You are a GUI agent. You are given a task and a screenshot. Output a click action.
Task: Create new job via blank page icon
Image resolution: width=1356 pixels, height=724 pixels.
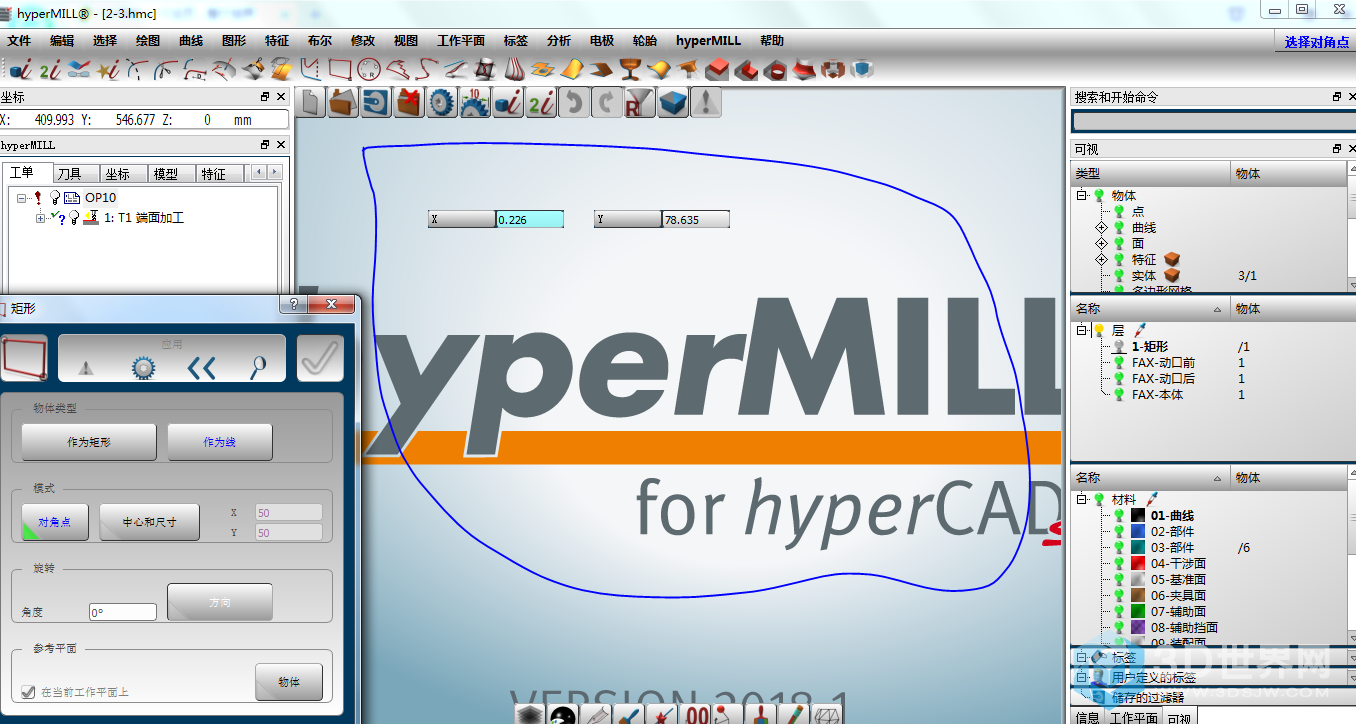click(312, 102)
